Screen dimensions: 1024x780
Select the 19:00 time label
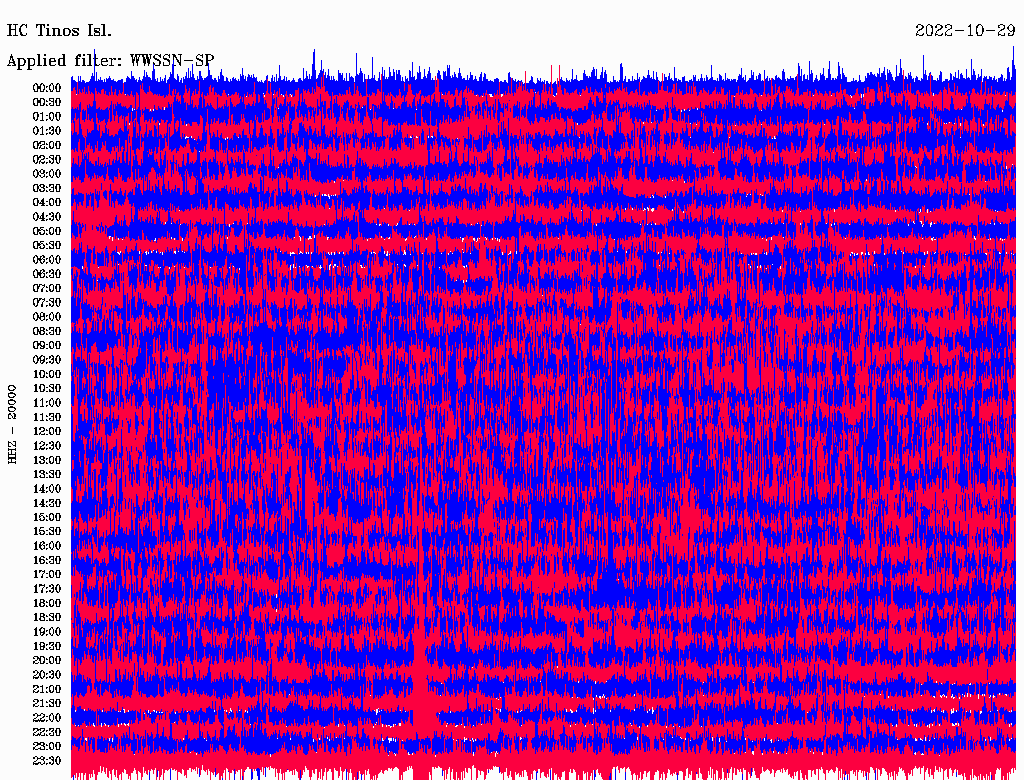(47, 632)
